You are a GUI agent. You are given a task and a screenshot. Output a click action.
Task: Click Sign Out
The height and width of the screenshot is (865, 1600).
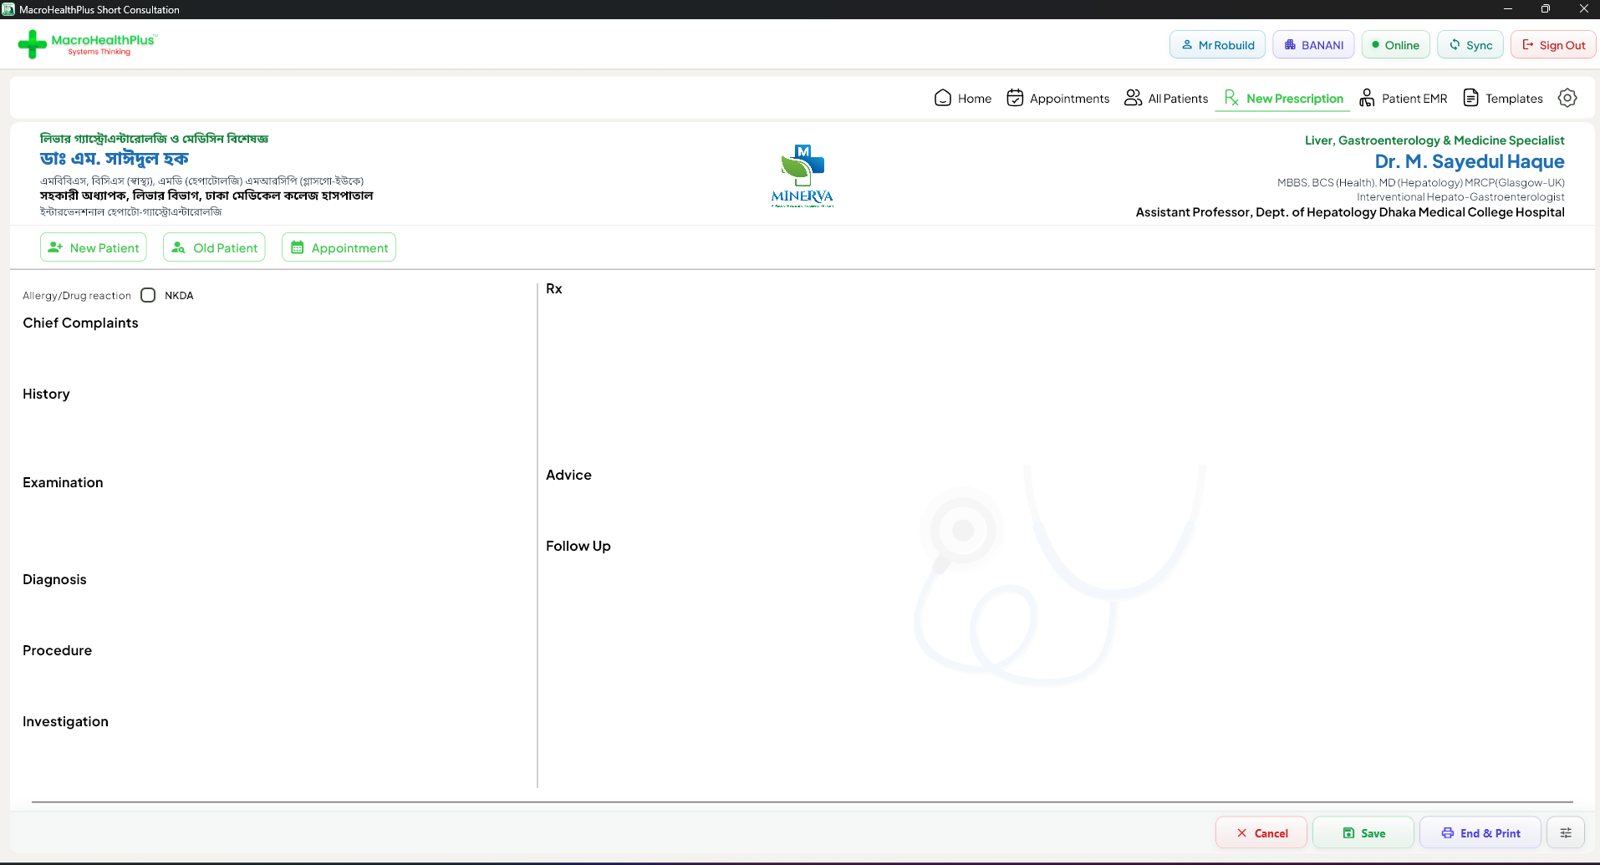1553,45
